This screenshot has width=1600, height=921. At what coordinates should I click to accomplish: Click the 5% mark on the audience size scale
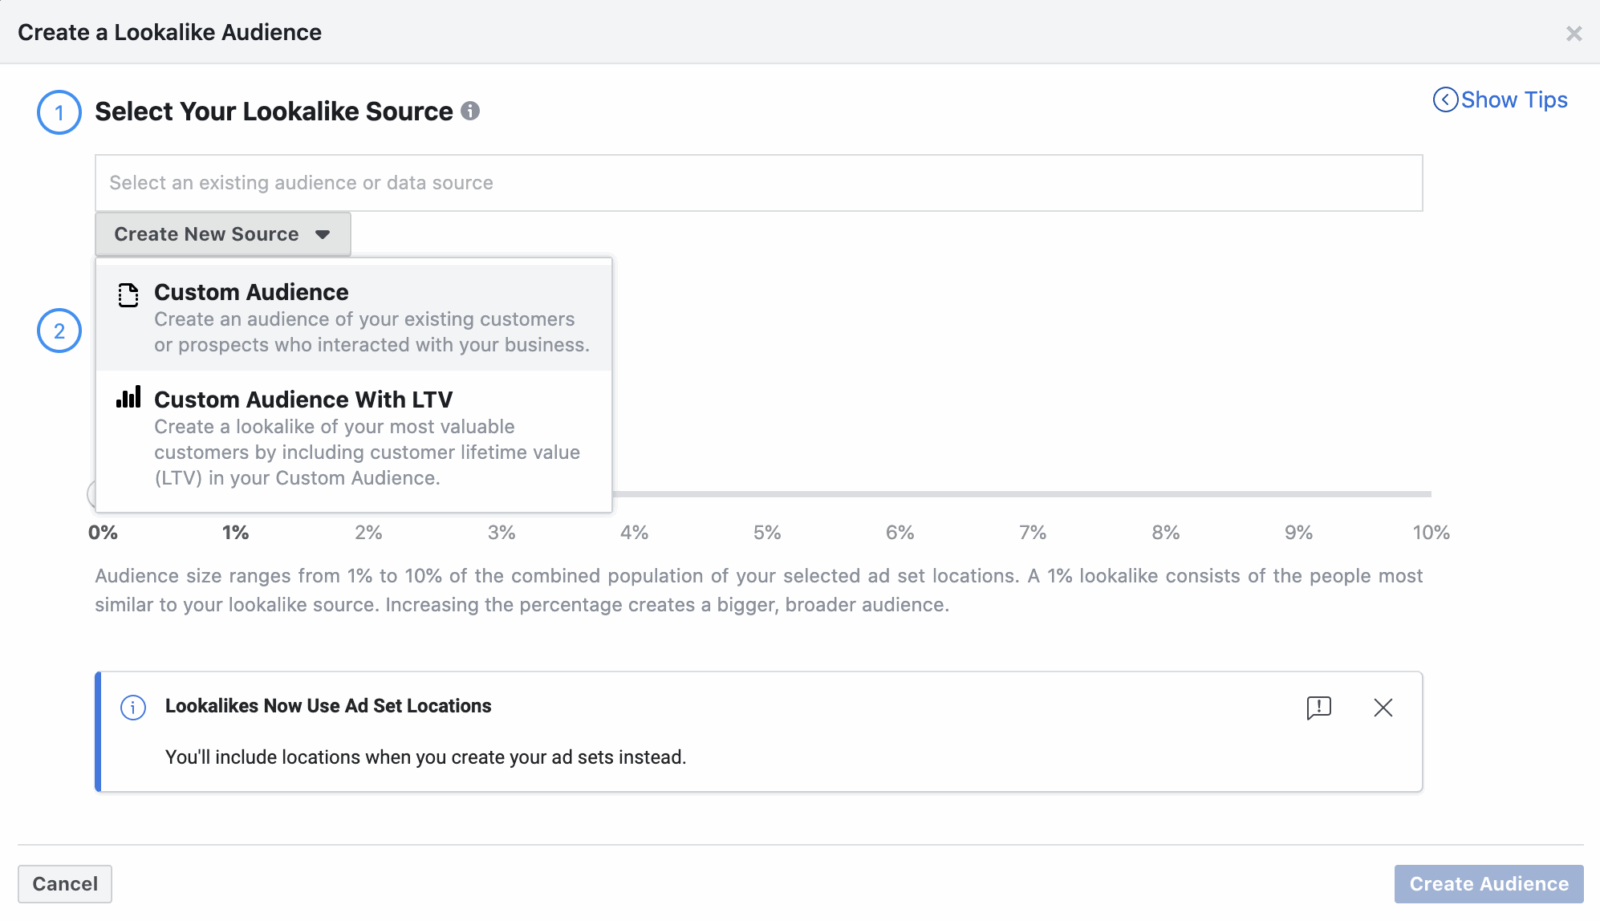766,532
